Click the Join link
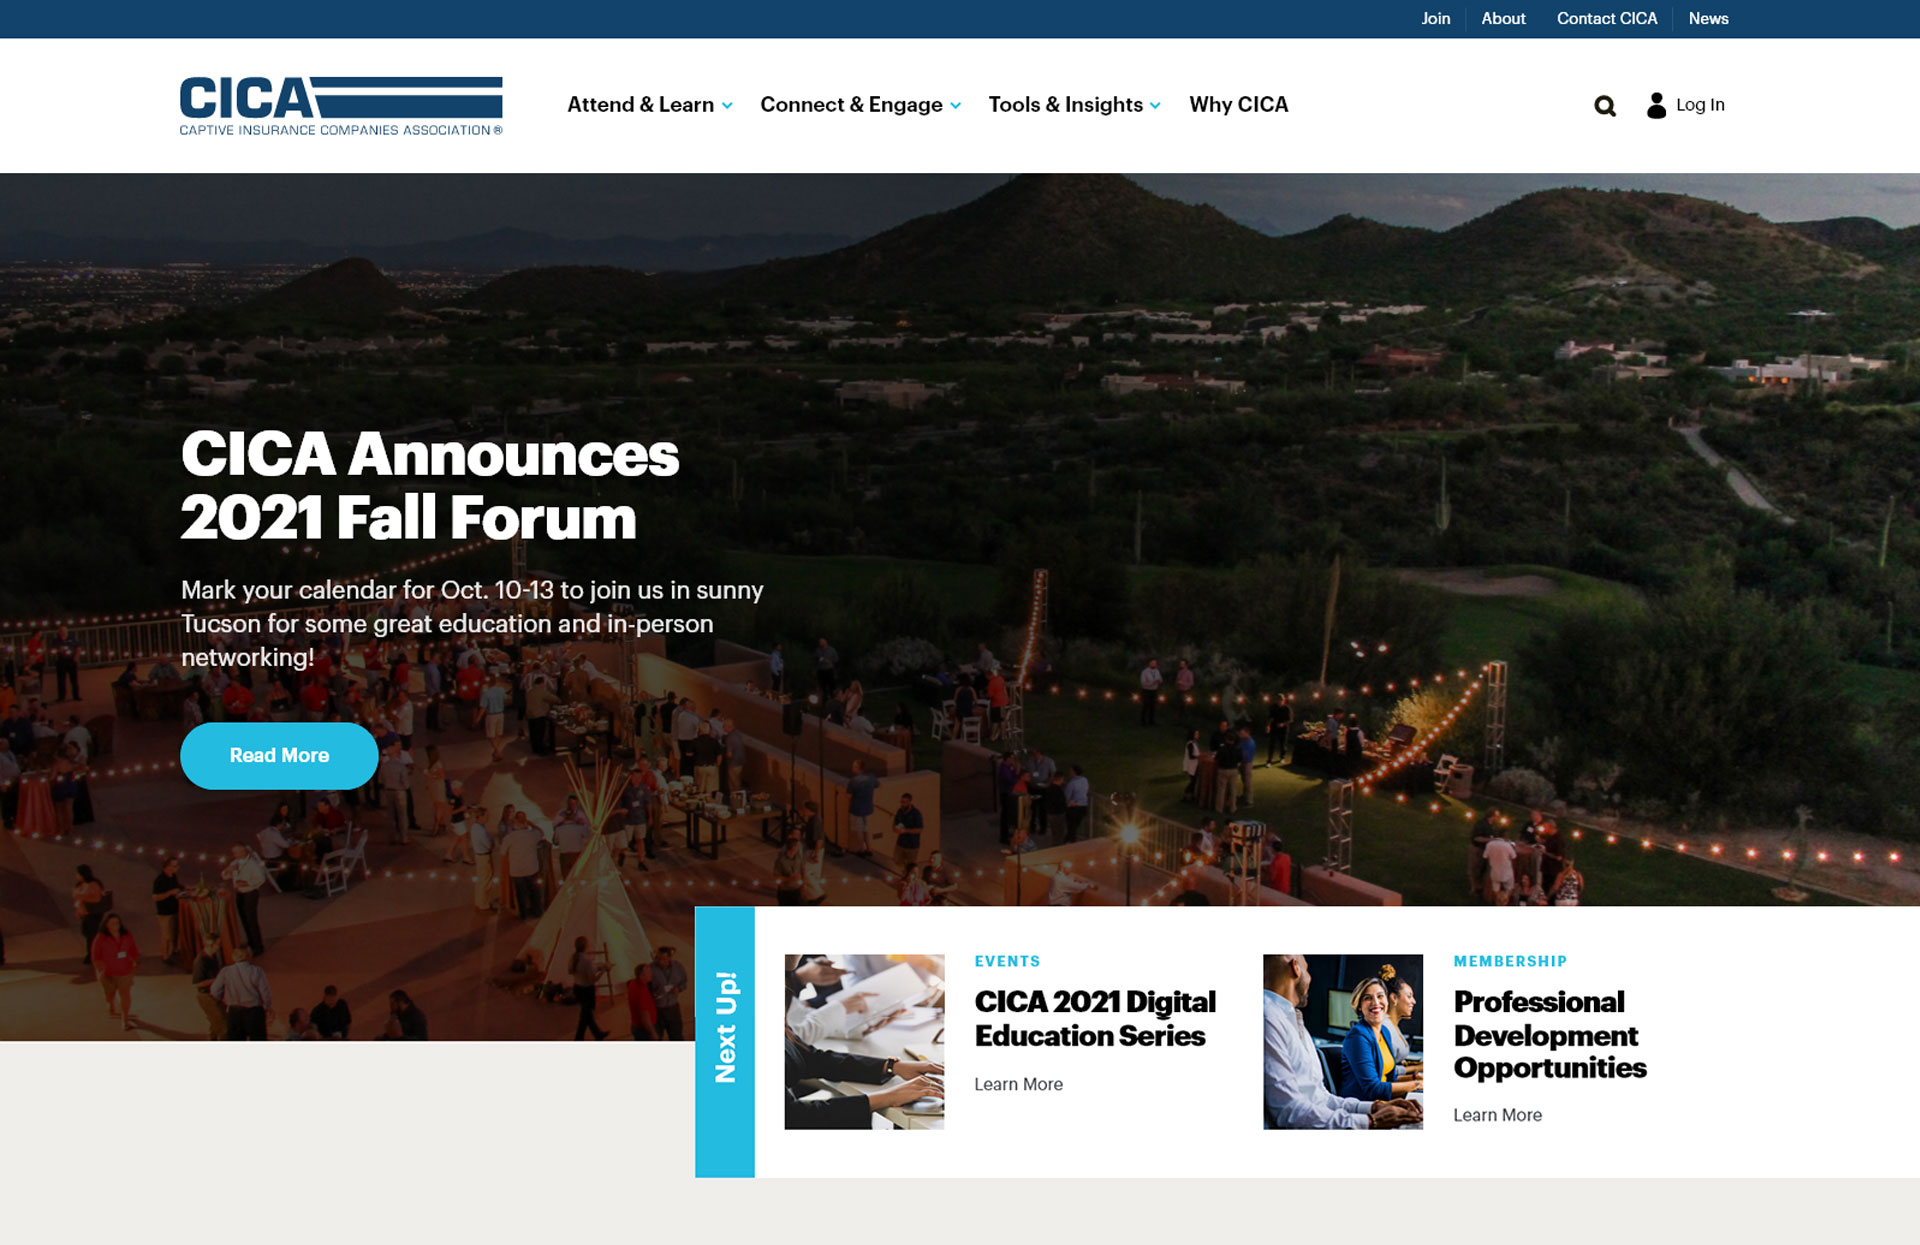 1435,19
